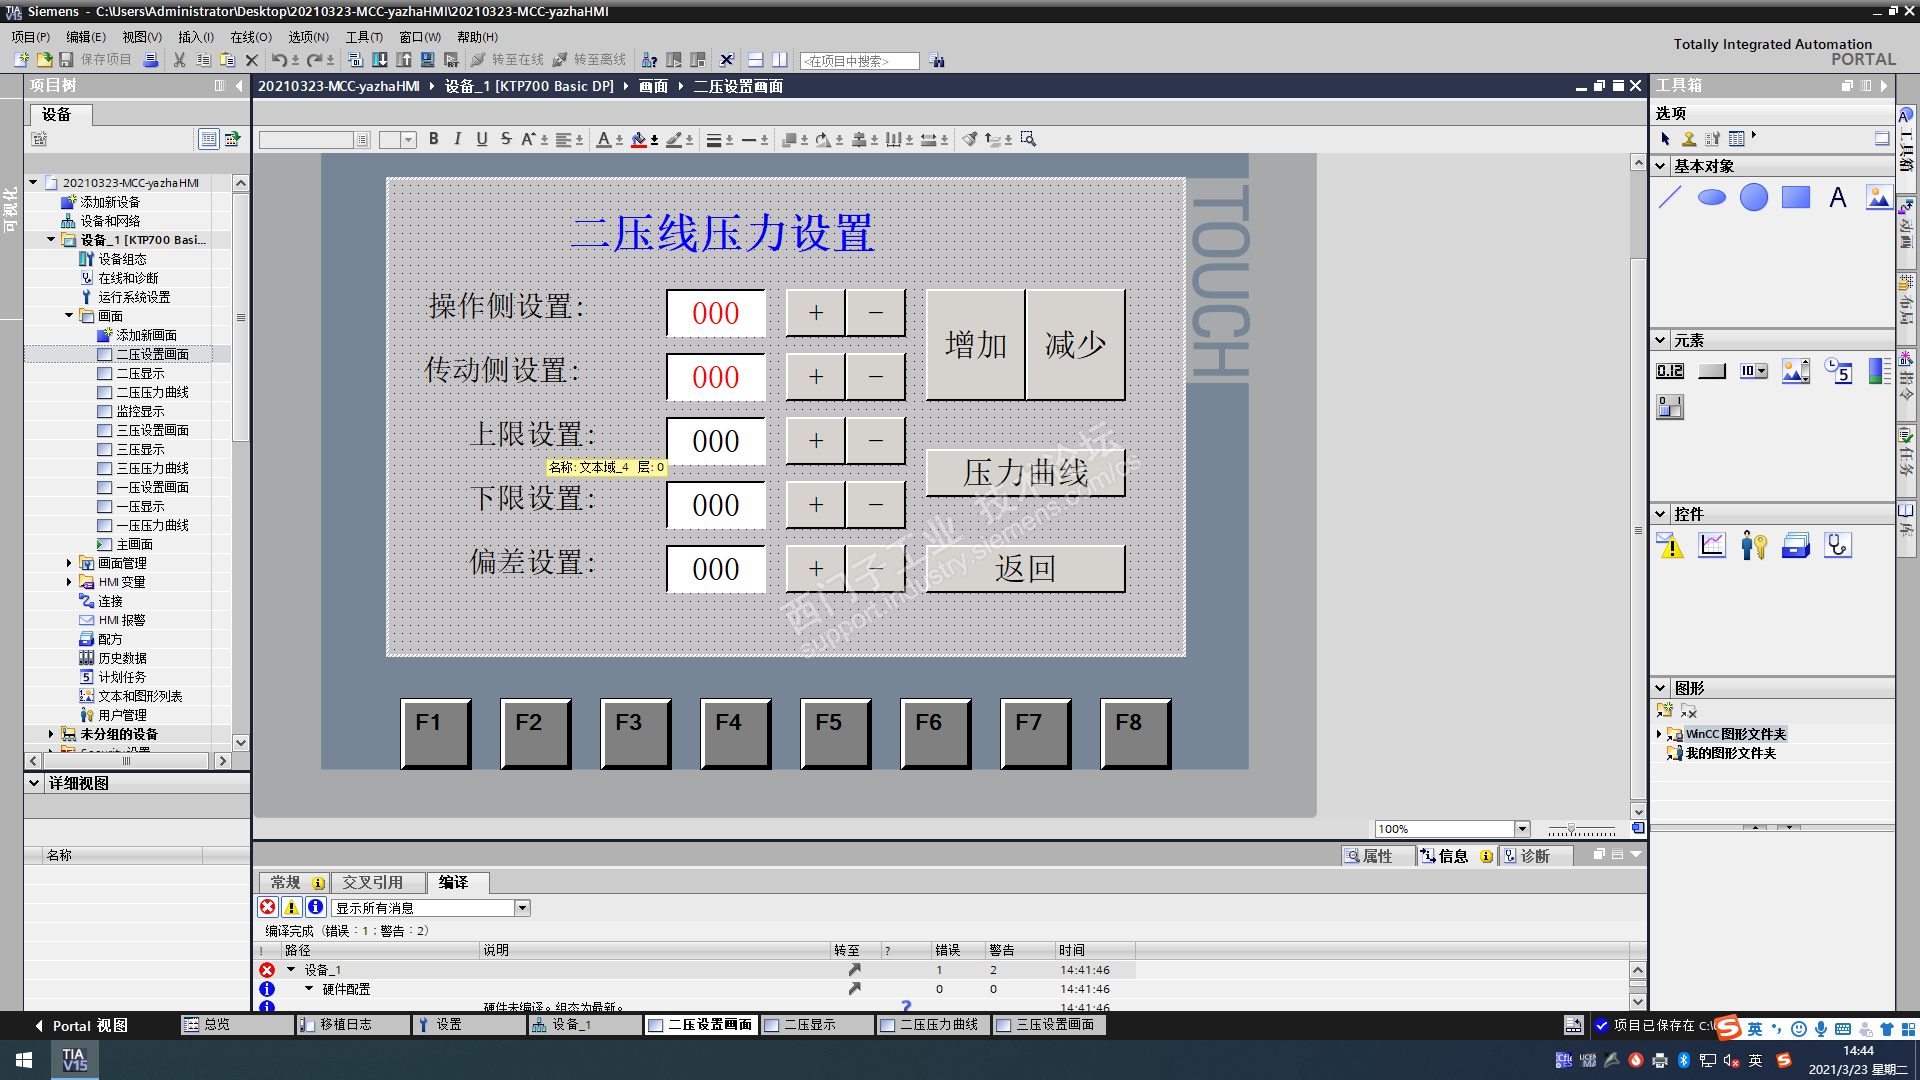Click the 压力曲线 button on screen

coord(1025,472)
